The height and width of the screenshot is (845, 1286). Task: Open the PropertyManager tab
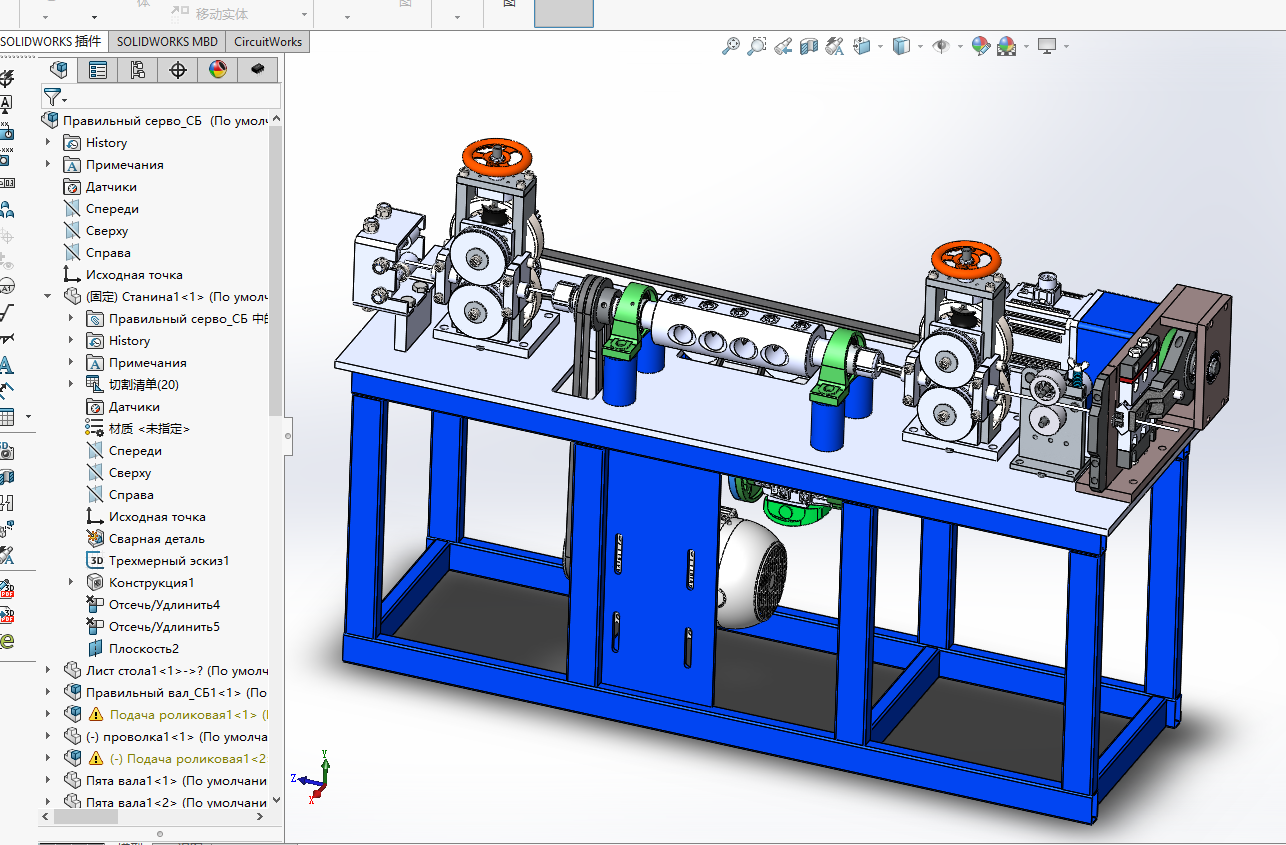pos(98,69)
